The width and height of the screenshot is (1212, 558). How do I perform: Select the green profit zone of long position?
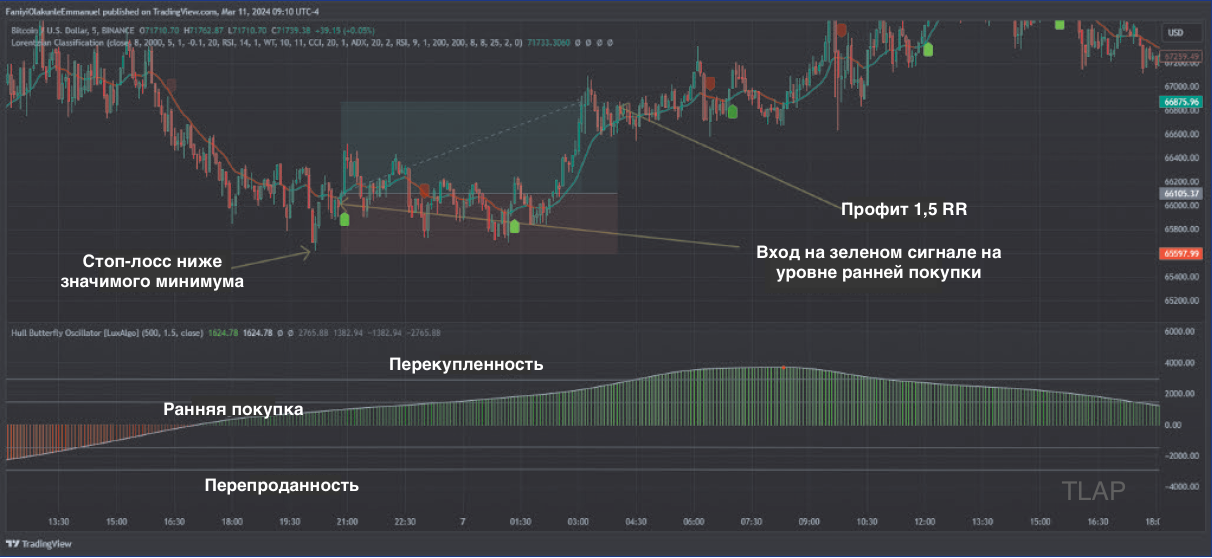tap(479, 147)
